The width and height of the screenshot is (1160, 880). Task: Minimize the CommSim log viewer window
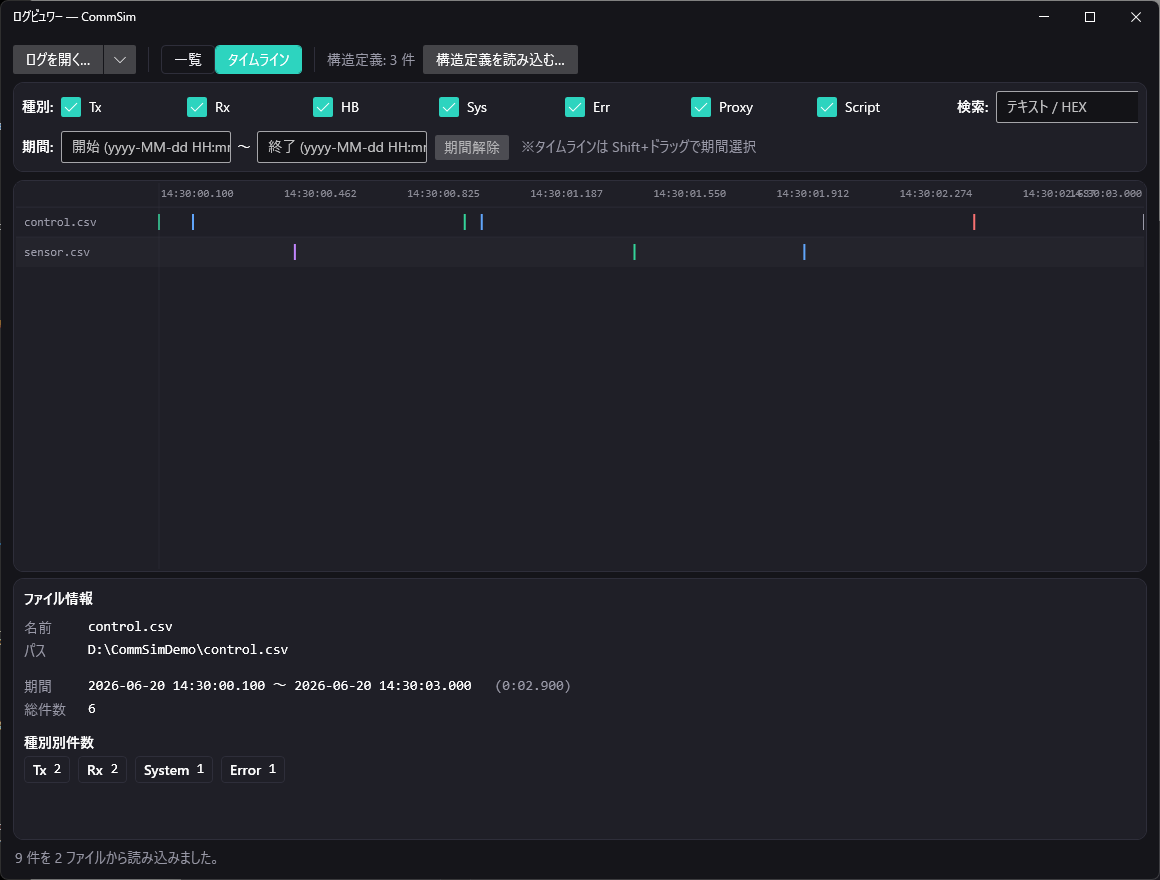pos(1044,16)
